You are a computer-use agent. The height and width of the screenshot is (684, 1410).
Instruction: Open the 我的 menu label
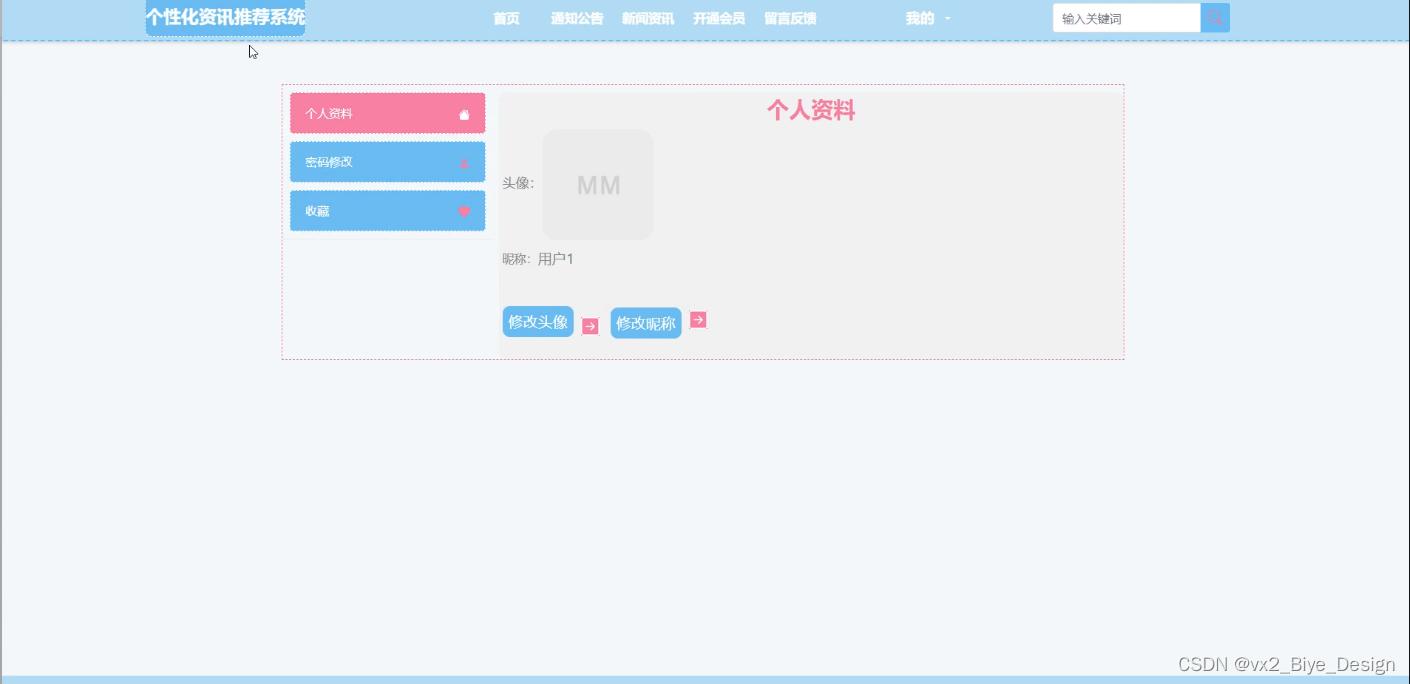coord(919,19)
